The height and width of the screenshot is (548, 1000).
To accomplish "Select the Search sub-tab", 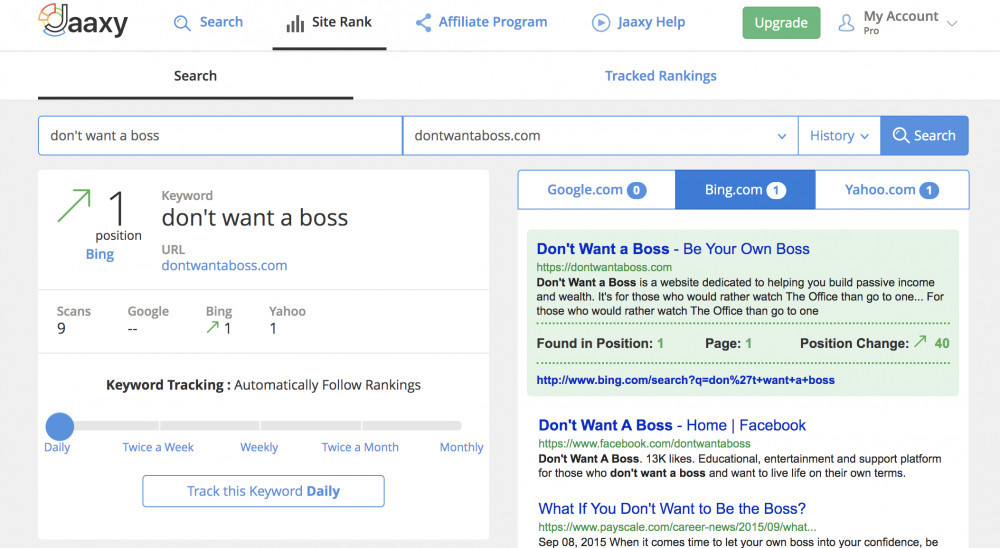I will 195,76.
